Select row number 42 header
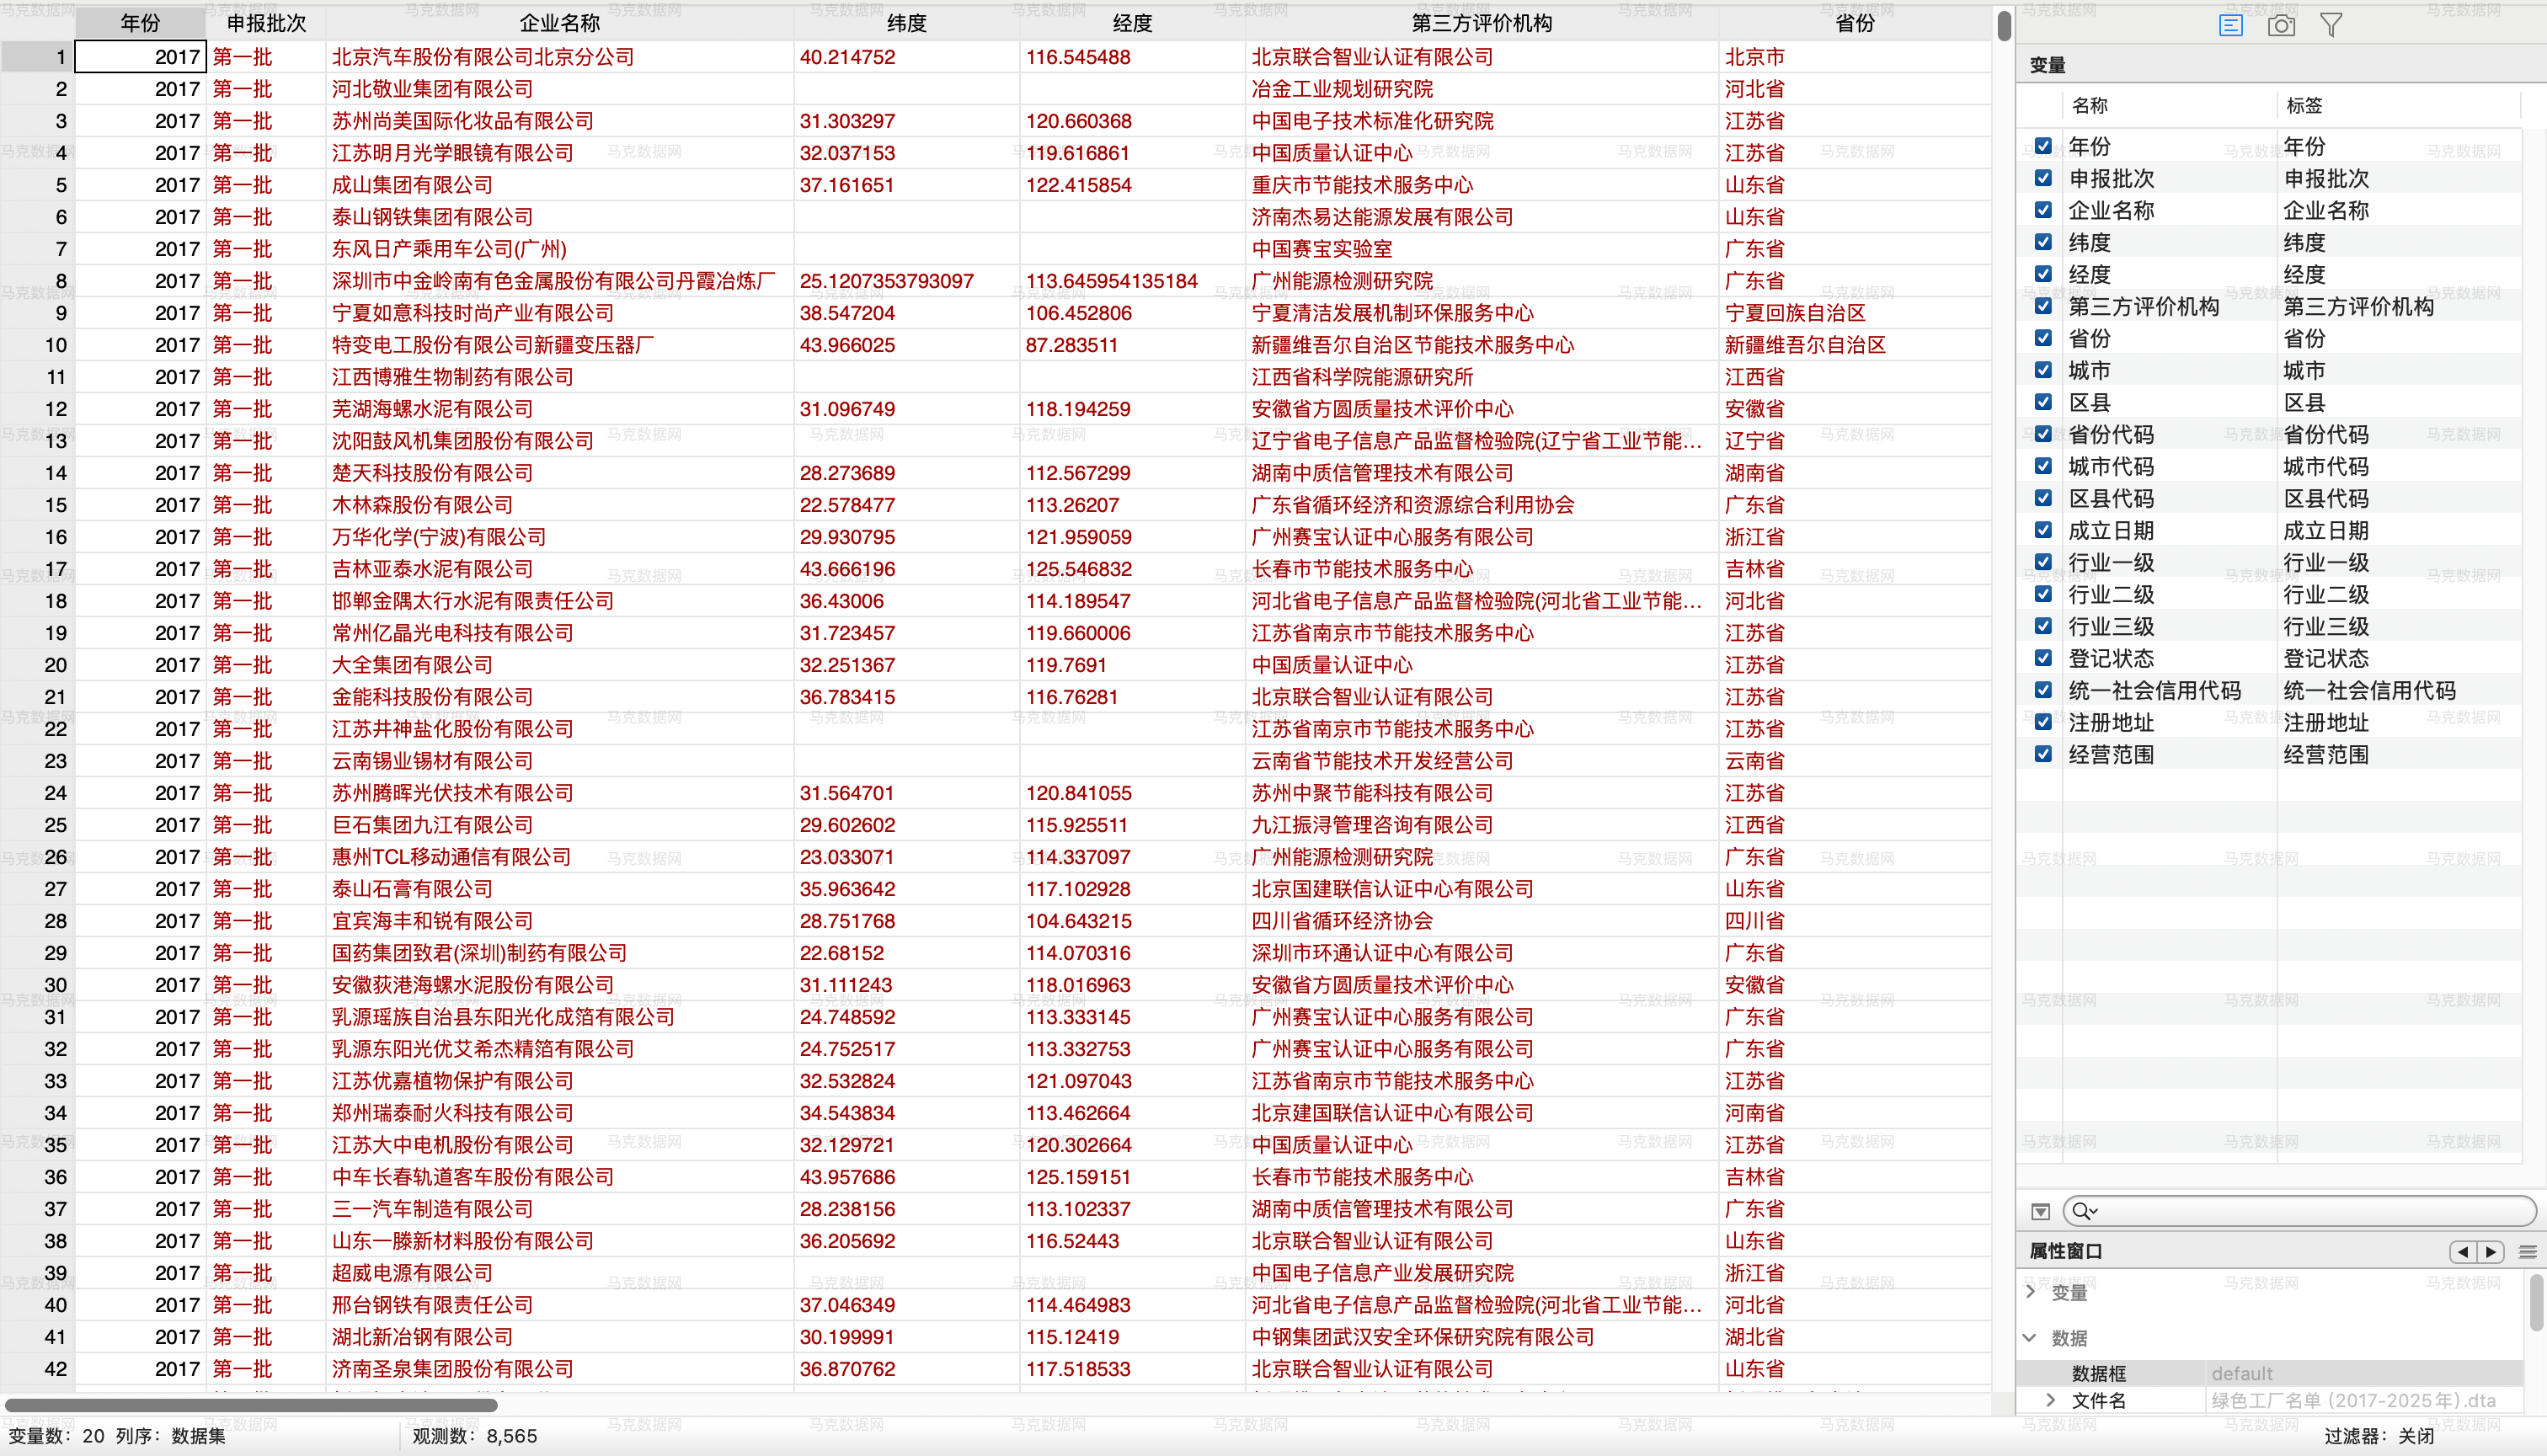Screen dimensions: 2547x1456 37,1369
